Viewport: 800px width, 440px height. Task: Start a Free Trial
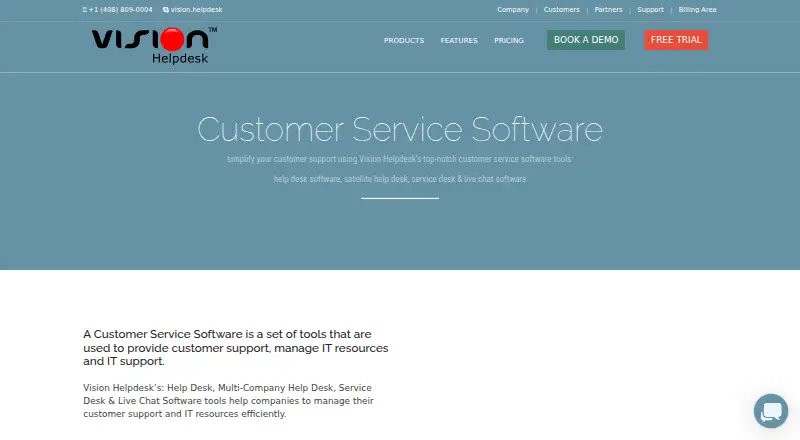pyautogui.click(x=676, y=40)
